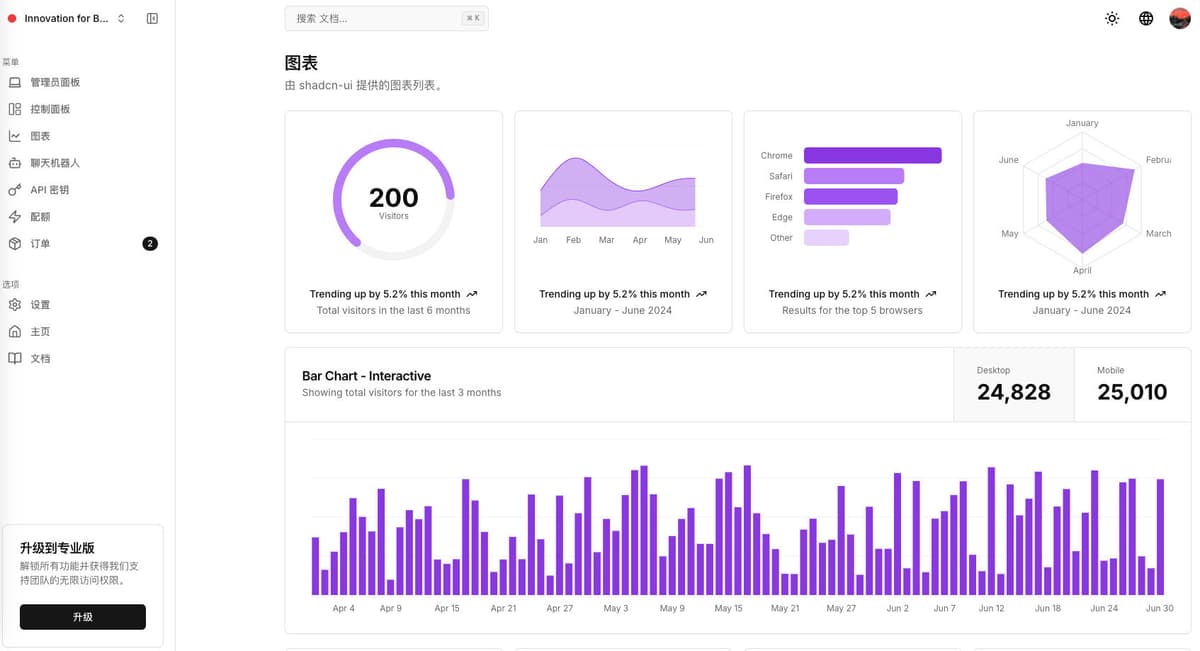The width and height of the screenshot is (1200, 651).
Task: Toggle light/dark theme with the sun icon
Action: [x=1111, y=17]
